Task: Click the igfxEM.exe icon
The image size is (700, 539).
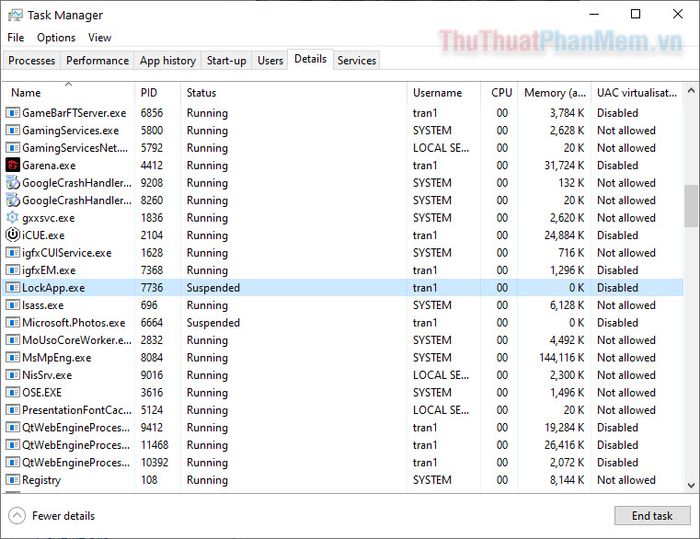Action: 12,270
